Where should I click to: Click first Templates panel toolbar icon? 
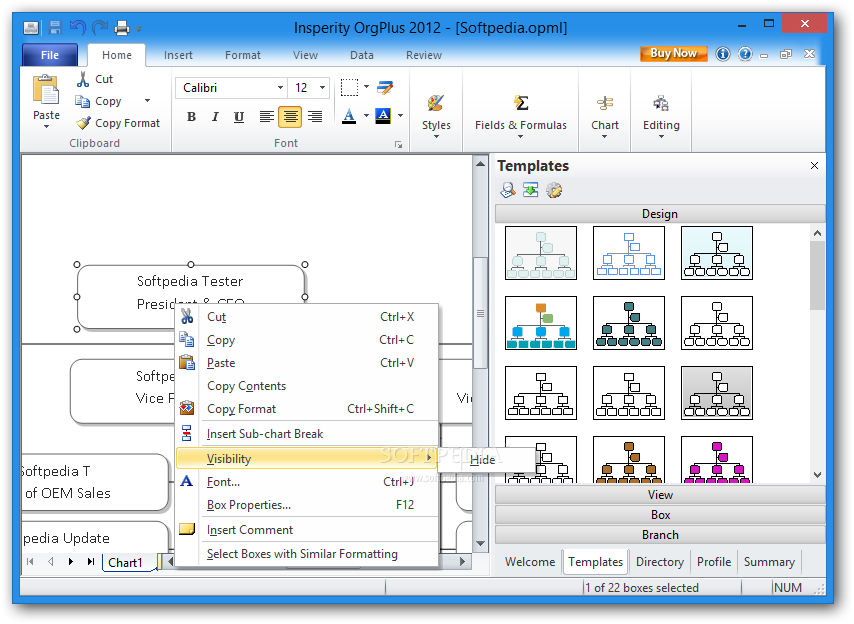pos(508,190)
